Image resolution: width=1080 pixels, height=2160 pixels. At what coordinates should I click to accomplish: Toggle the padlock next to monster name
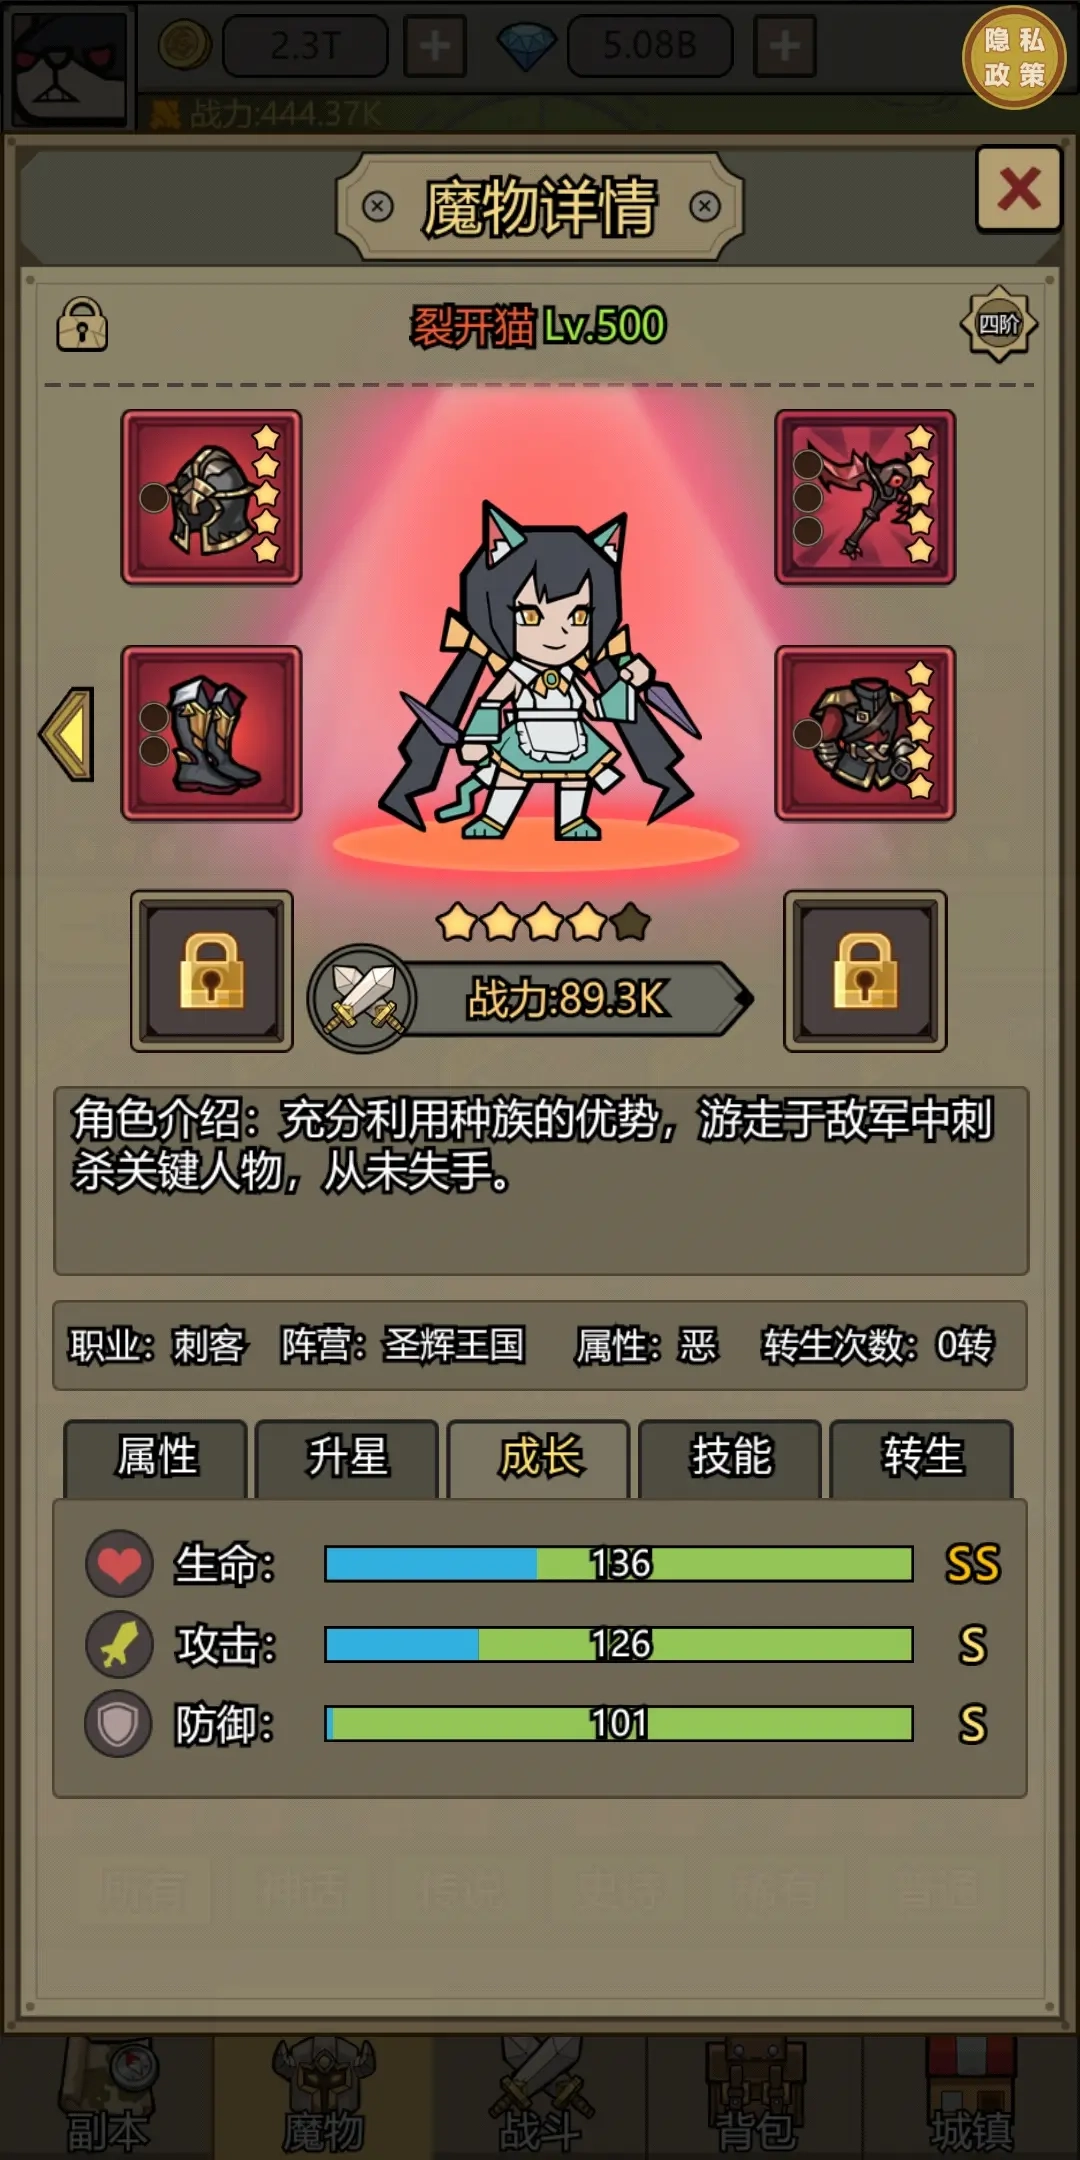82,324
